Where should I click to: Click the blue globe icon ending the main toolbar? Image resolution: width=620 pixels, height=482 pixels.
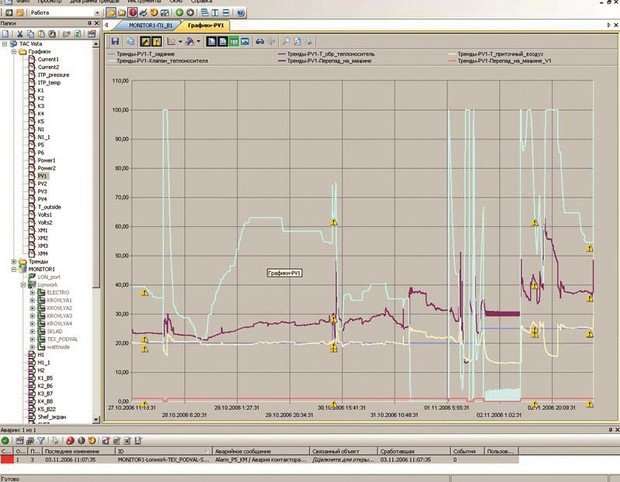click(240, 13)
